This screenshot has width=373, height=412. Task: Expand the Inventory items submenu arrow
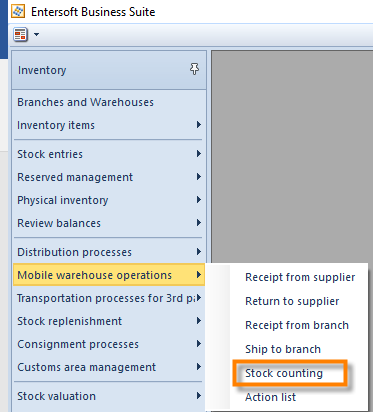point(199,125)
